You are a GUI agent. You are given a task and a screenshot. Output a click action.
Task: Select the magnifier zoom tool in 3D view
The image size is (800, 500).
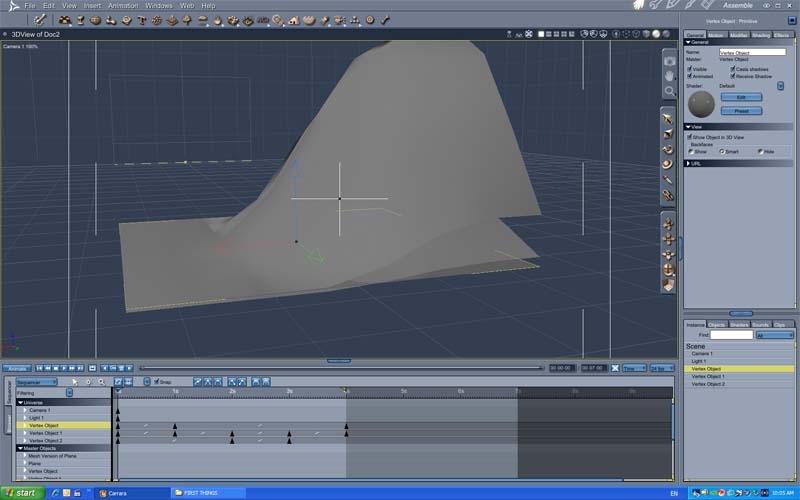(669, 91)
